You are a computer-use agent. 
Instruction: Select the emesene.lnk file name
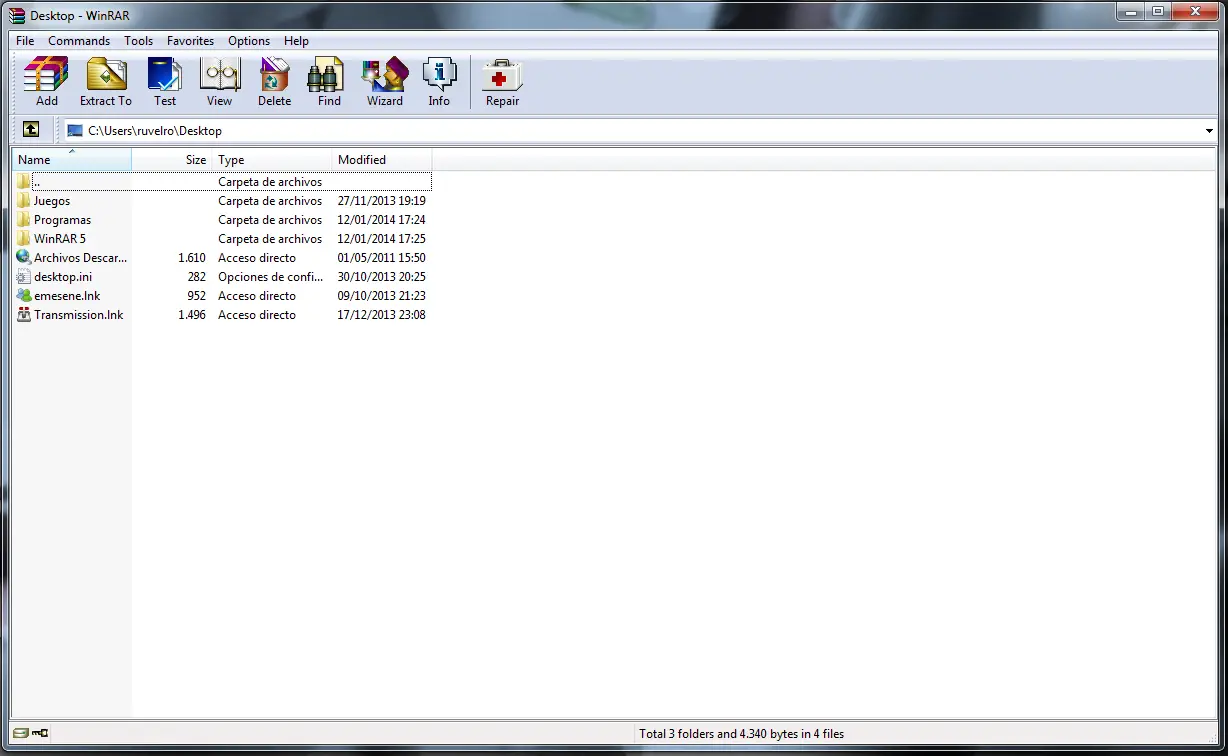coord(67,296)
